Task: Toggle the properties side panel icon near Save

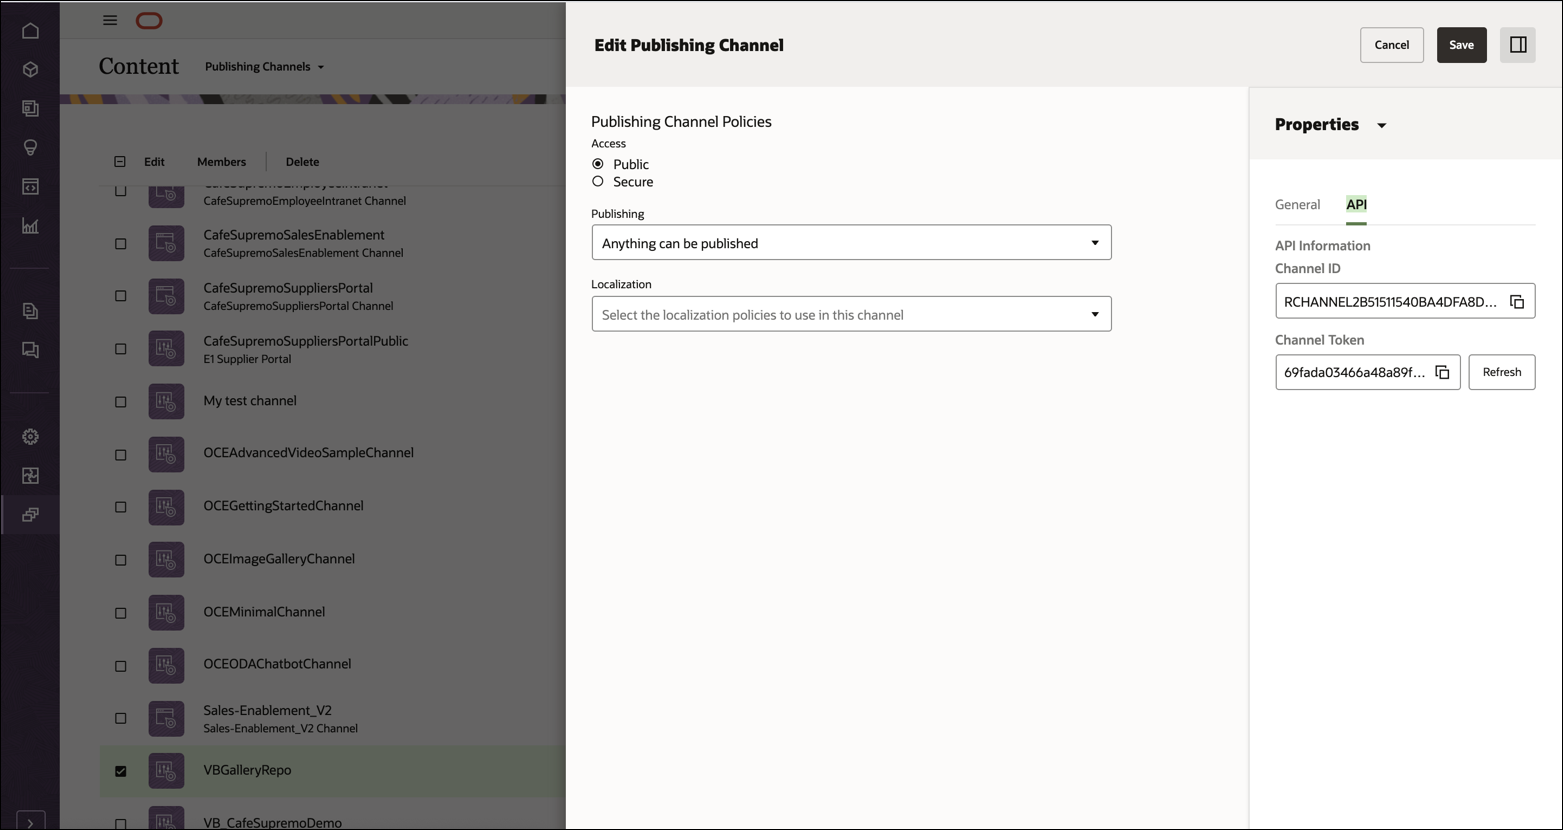Action: pyautogui.click(x=1517, y=44)
